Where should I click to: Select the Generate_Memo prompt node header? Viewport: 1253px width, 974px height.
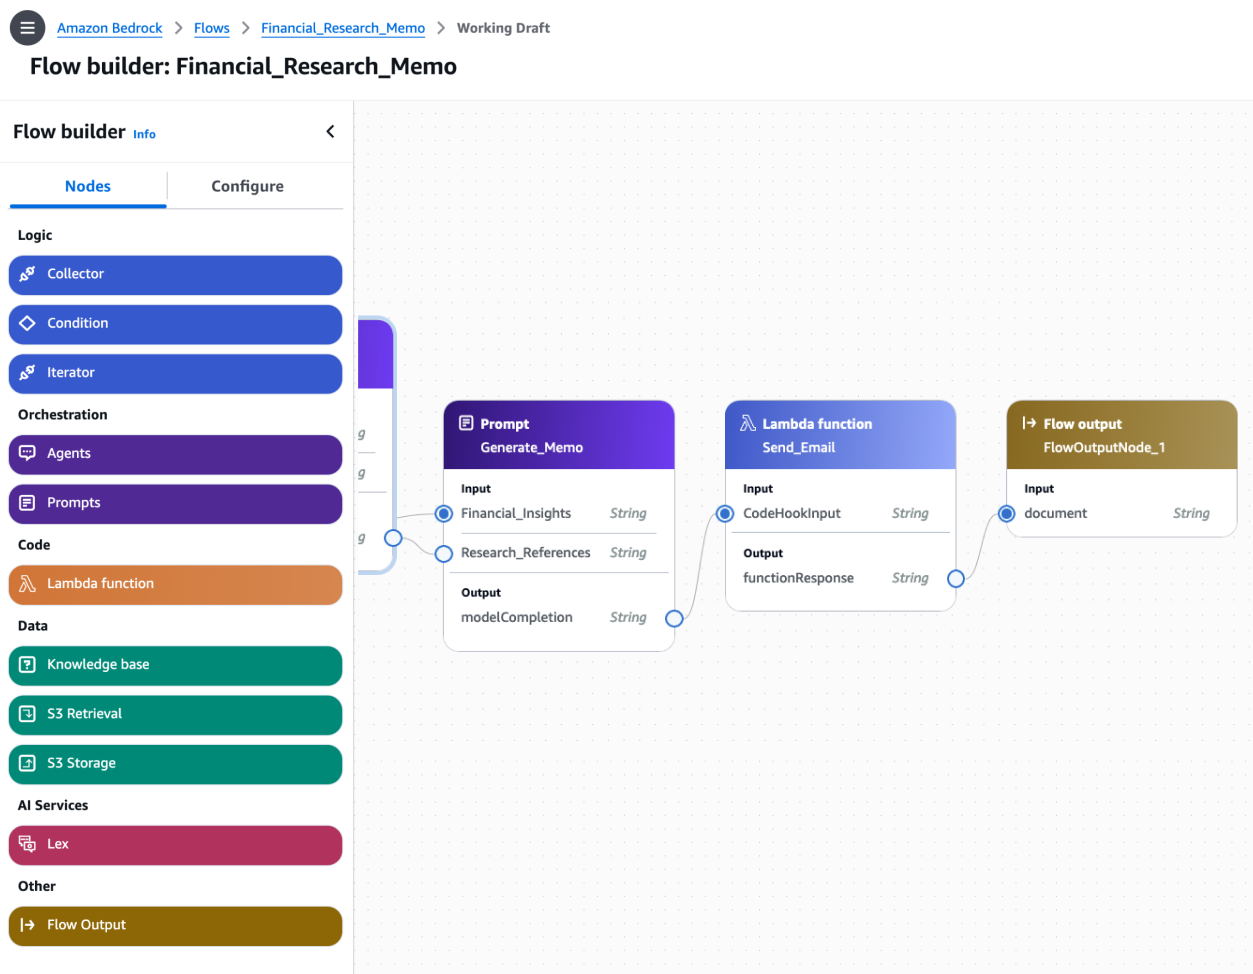(559, 435)
